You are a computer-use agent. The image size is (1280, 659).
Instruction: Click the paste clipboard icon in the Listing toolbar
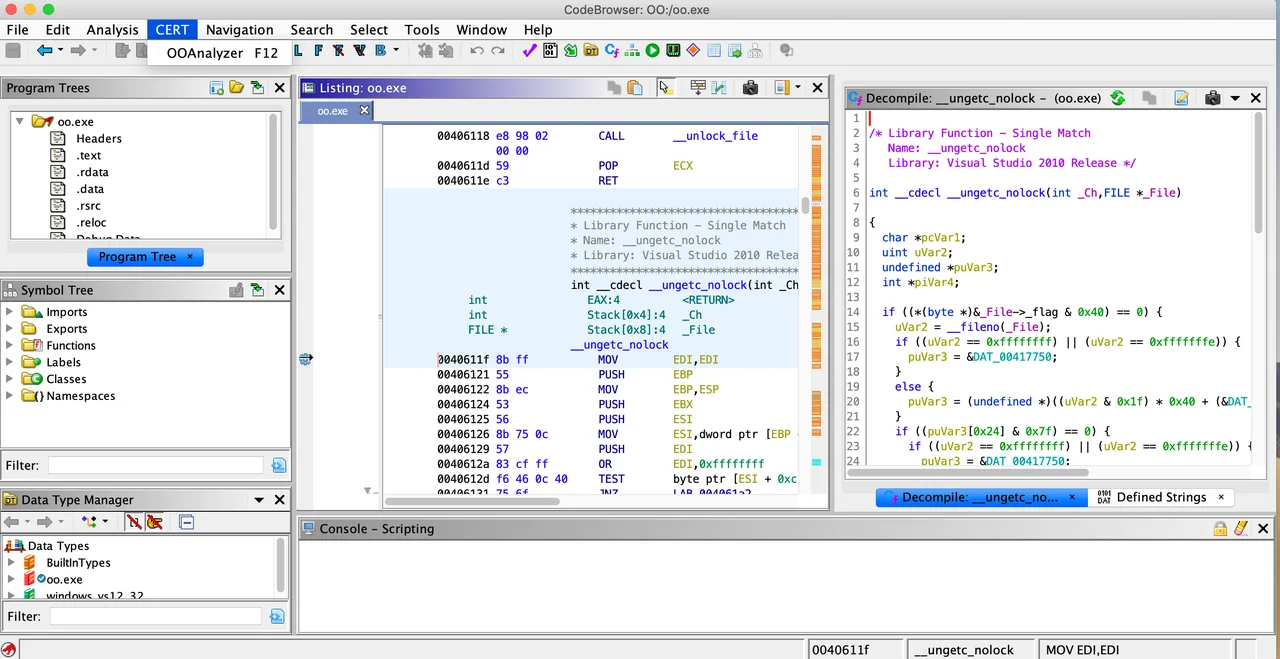tap(635, 88)
